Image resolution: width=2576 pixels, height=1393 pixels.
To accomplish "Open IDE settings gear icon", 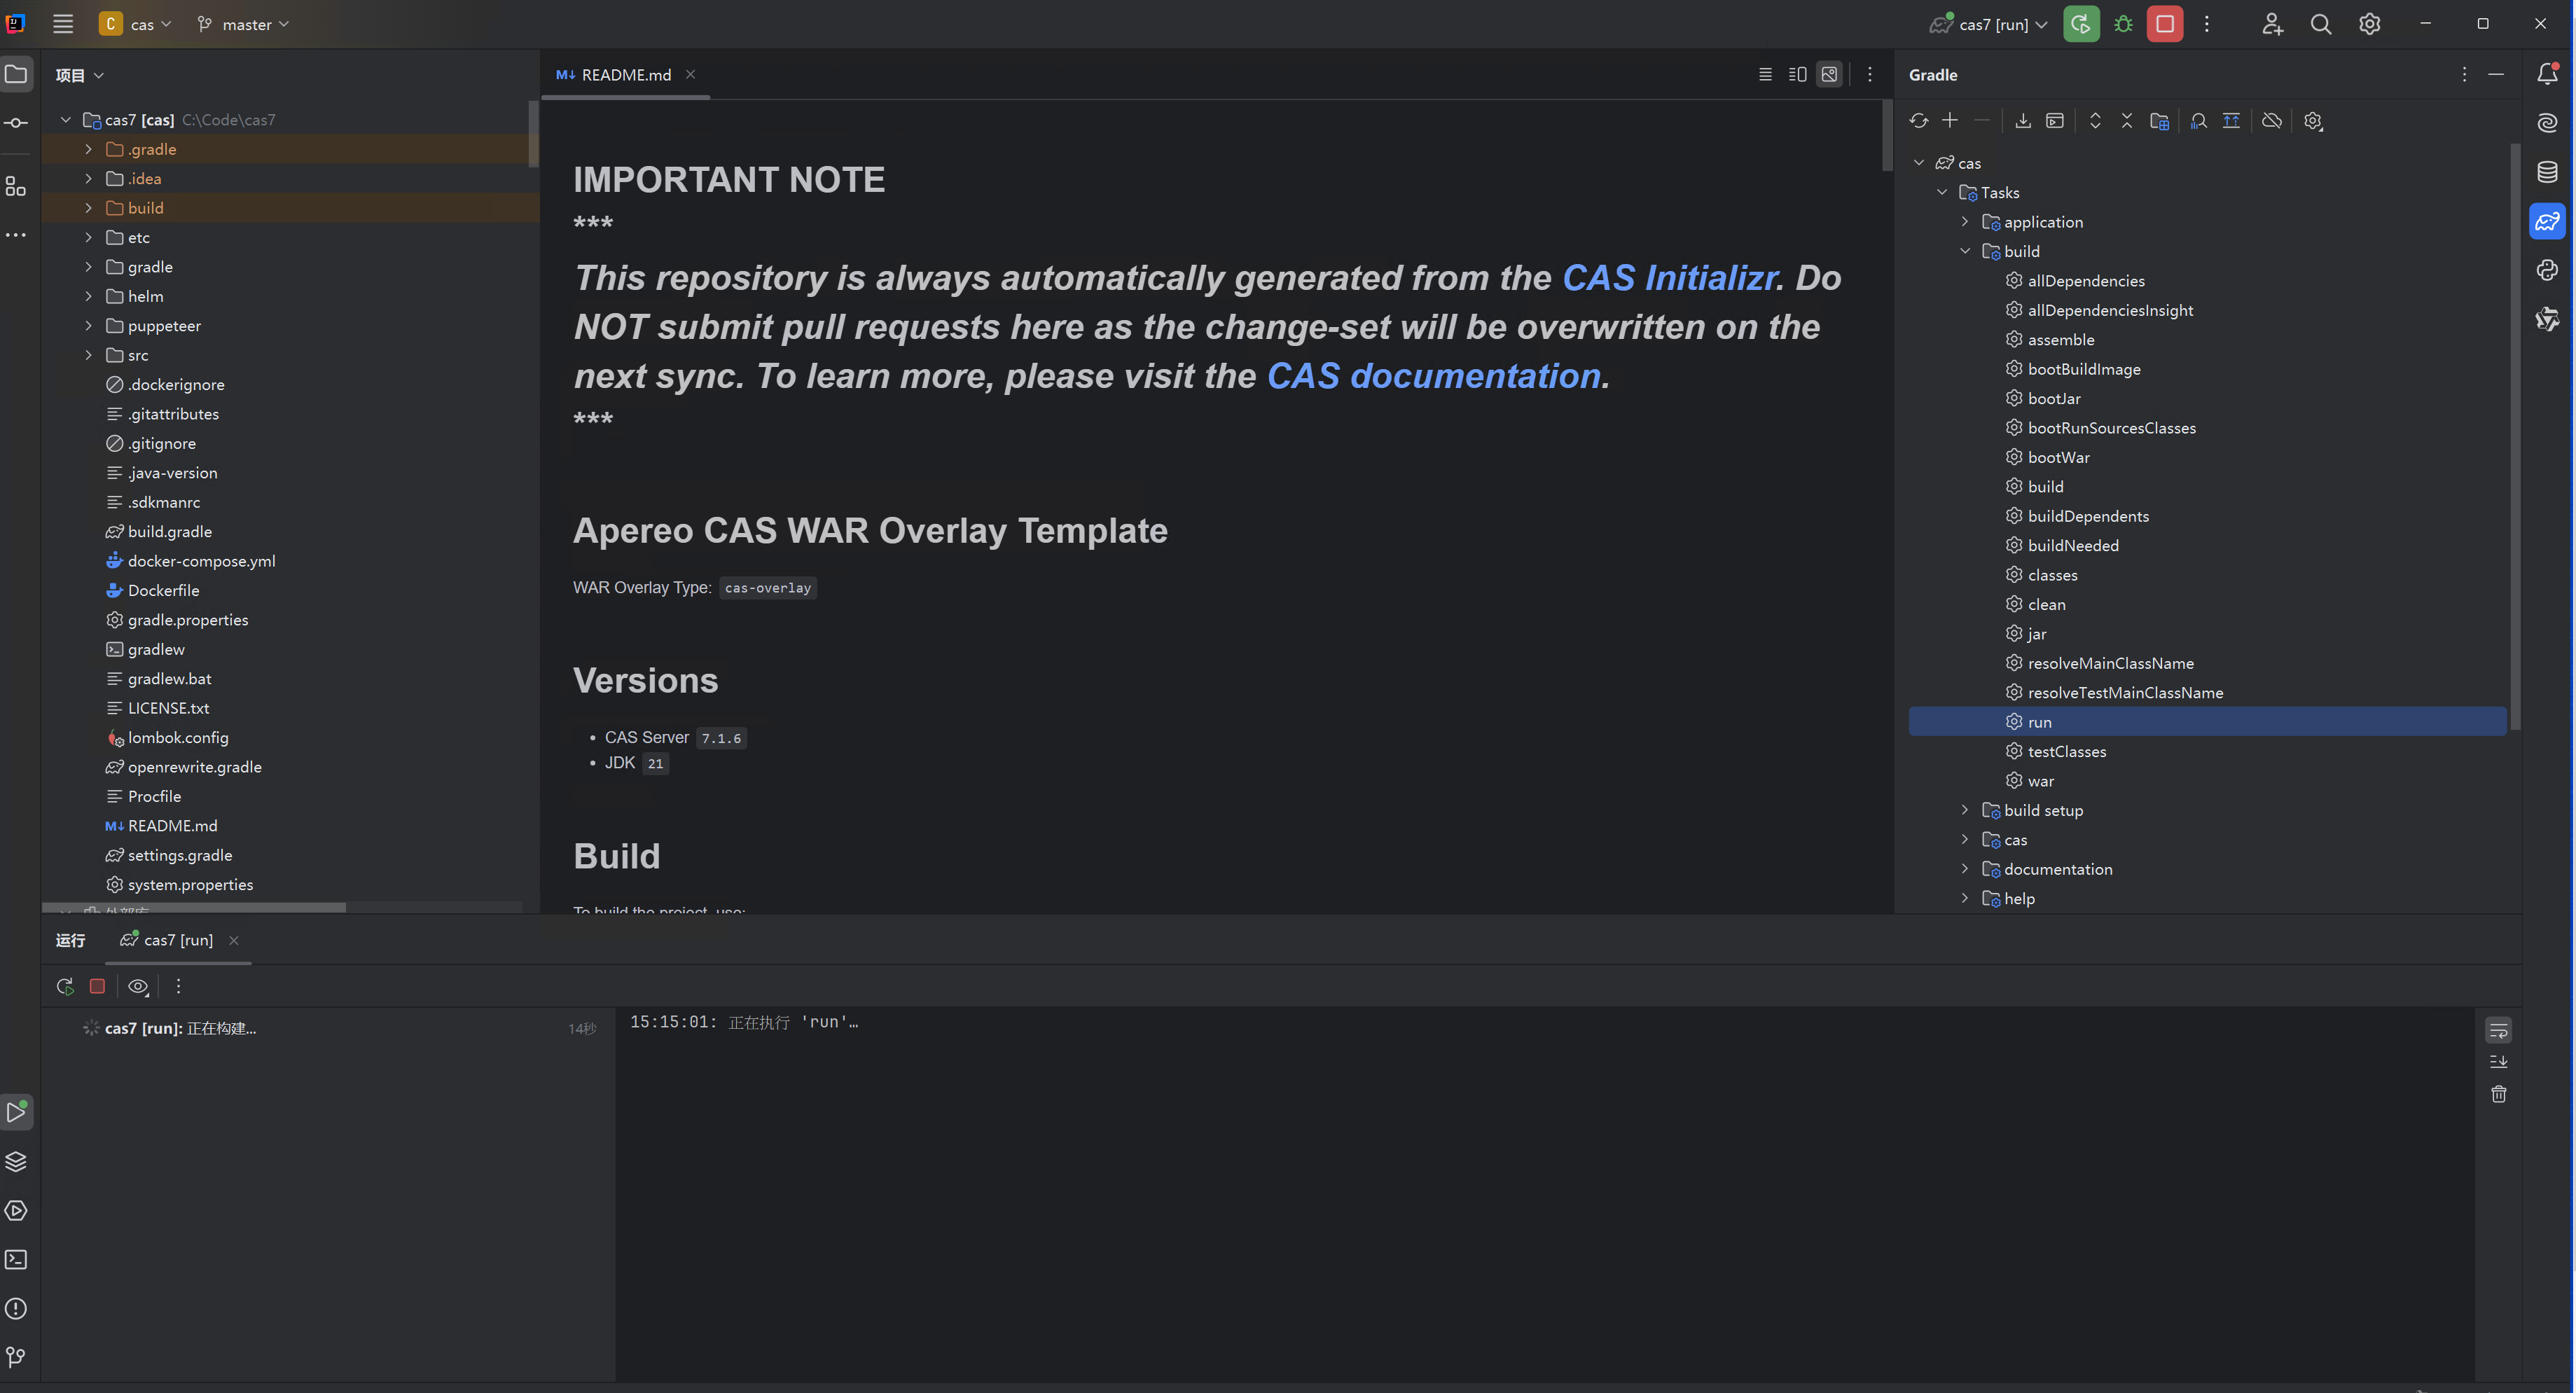I will (2370, 24).
